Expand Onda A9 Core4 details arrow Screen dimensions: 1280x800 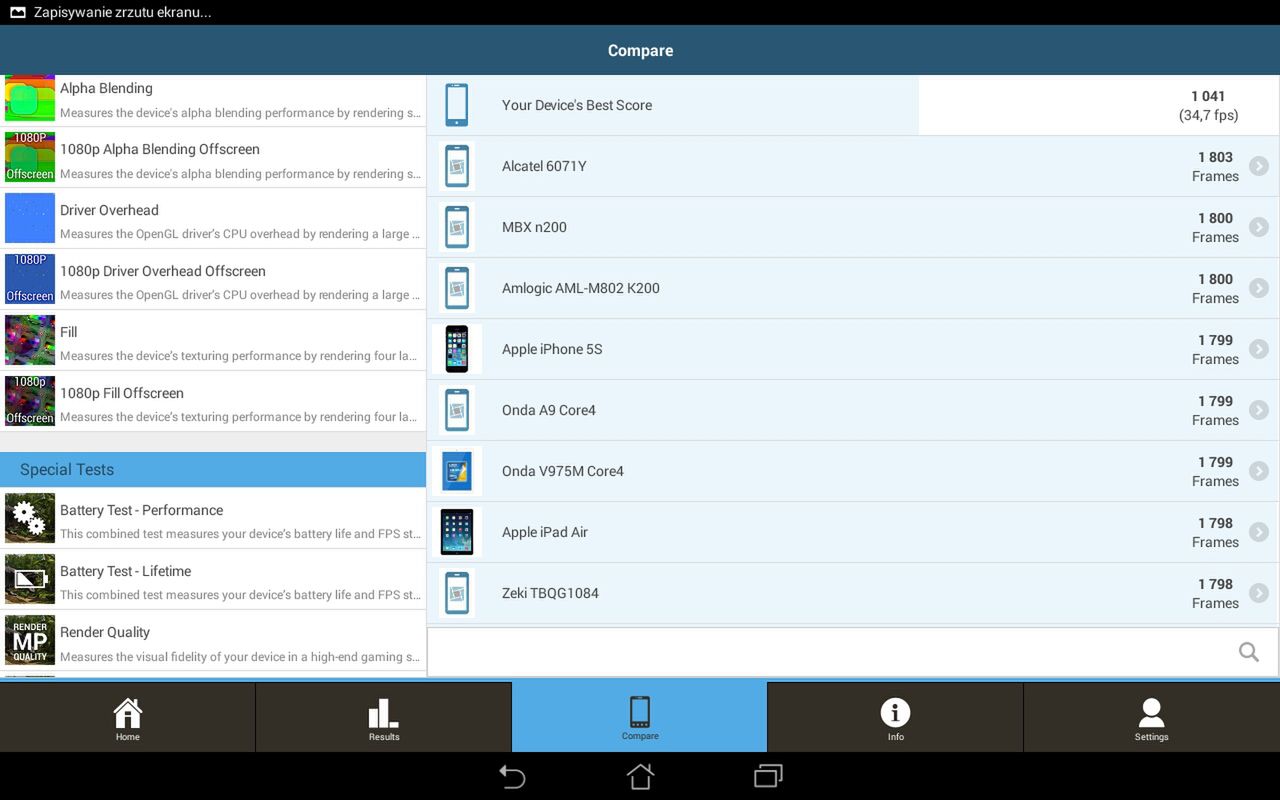point(1259,410)
